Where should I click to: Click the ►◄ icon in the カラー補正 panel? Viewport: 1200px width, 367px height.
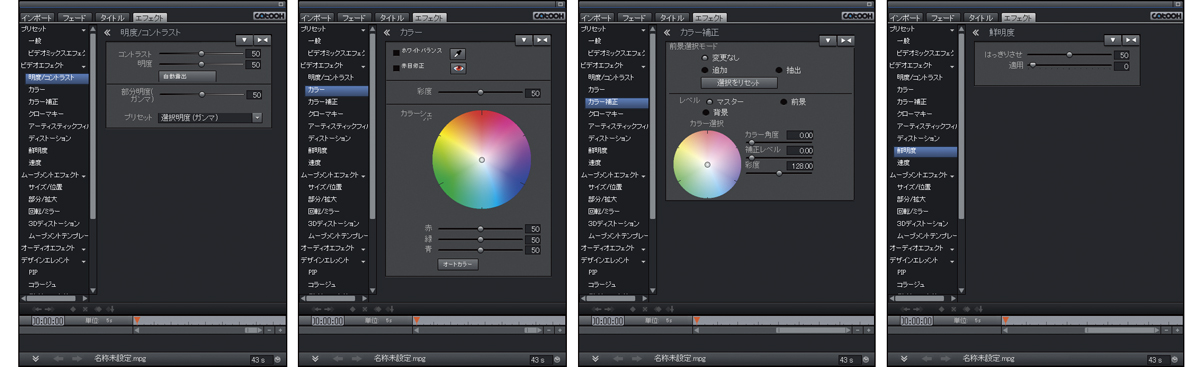click(845, 40)
